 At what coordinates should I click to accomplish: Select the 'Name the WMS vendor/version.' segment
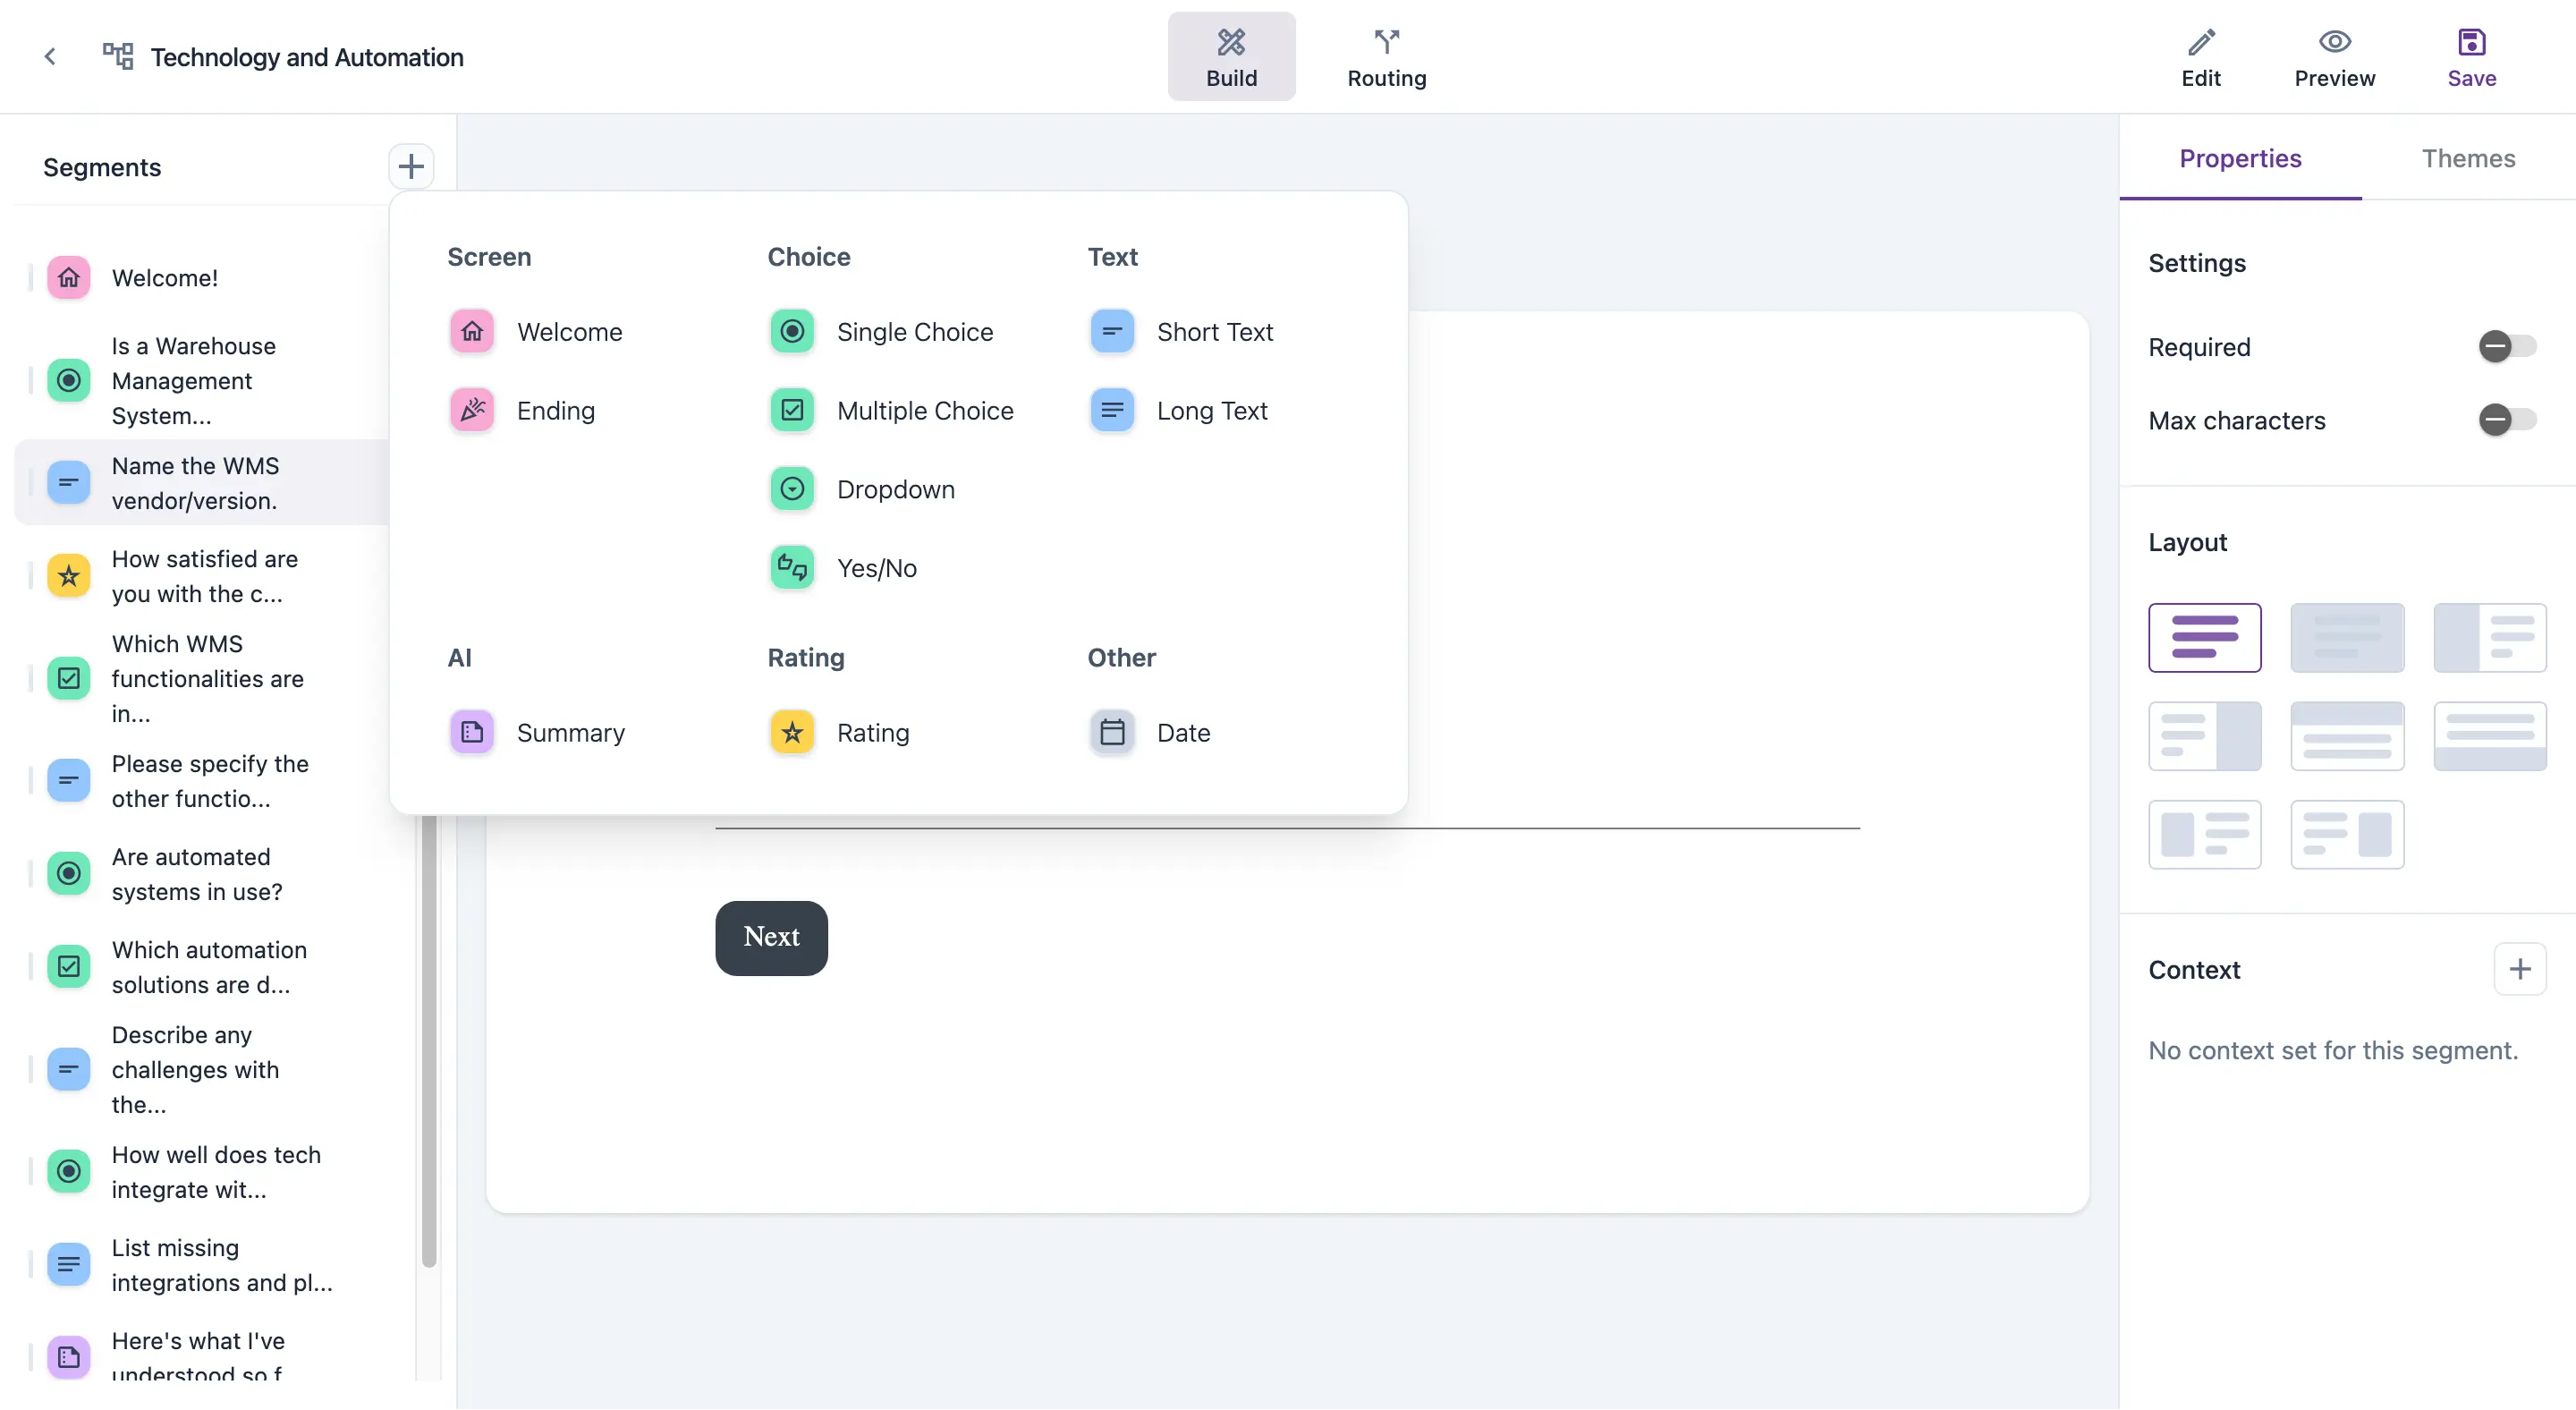pyautogui.click(x=200, y=483)
